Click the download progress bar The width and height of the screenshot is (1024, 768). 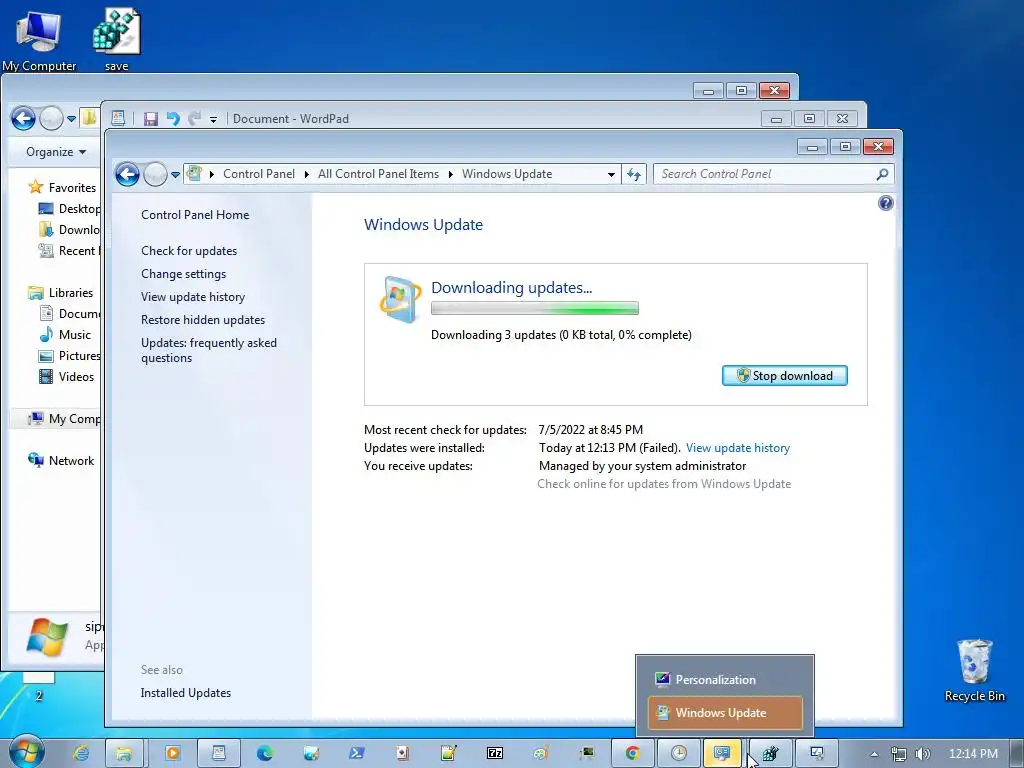click(535, 308)
